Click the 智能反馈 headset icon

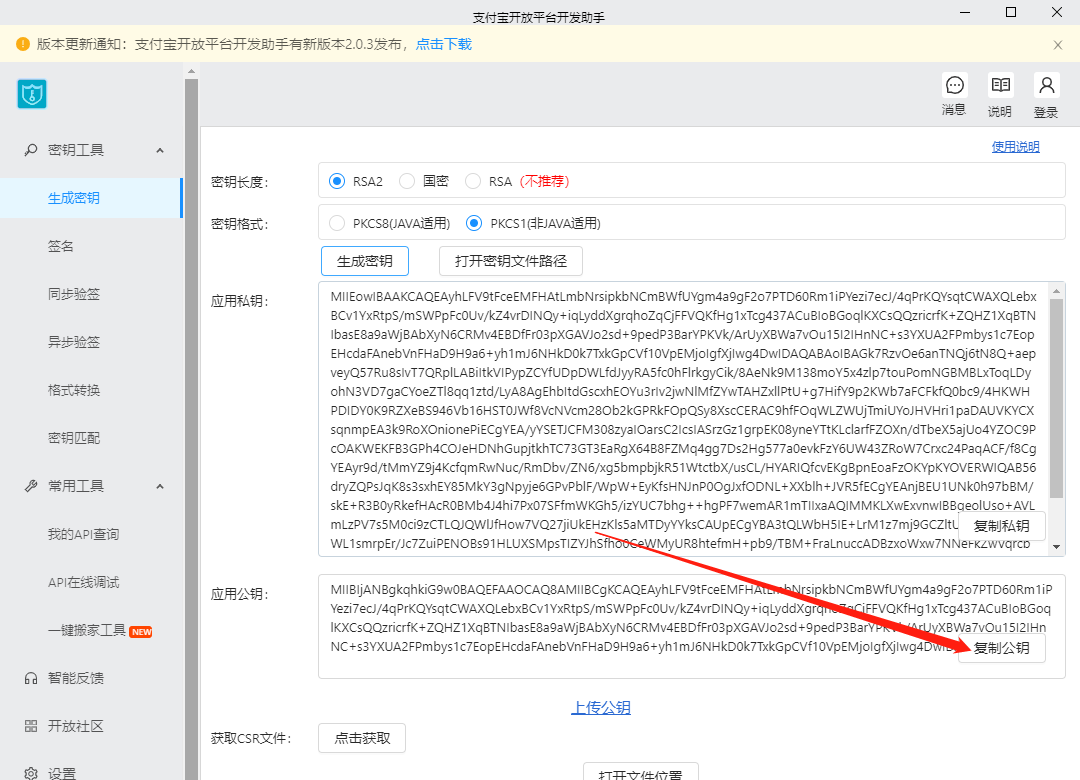pos(31,678)
